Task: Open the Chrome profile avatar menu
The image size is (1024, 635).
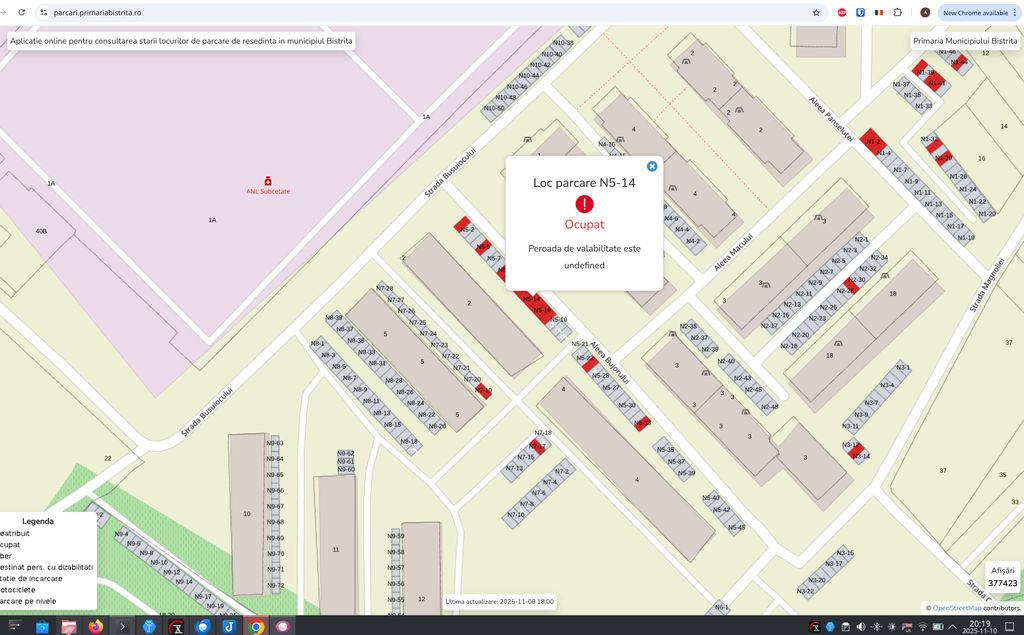Action: (x=925, y=13)
